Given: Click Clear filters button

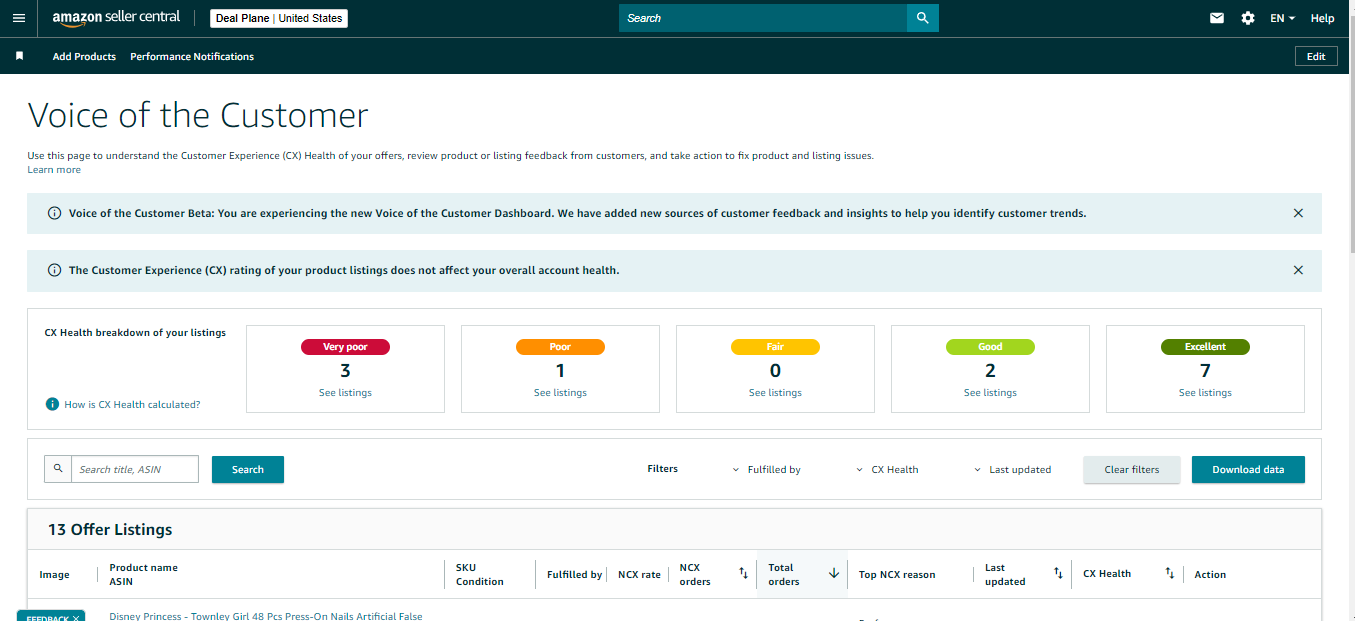Looking at the screenshot, I should click(1132, 469).
